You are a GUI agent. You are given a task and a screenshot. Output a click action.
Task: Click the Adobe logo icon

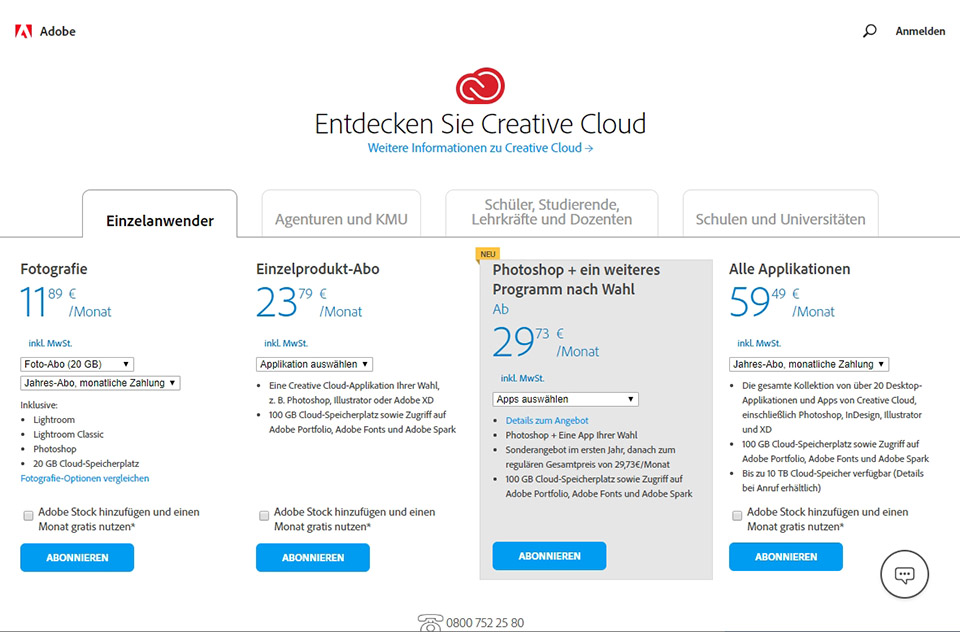coord(23,31)
